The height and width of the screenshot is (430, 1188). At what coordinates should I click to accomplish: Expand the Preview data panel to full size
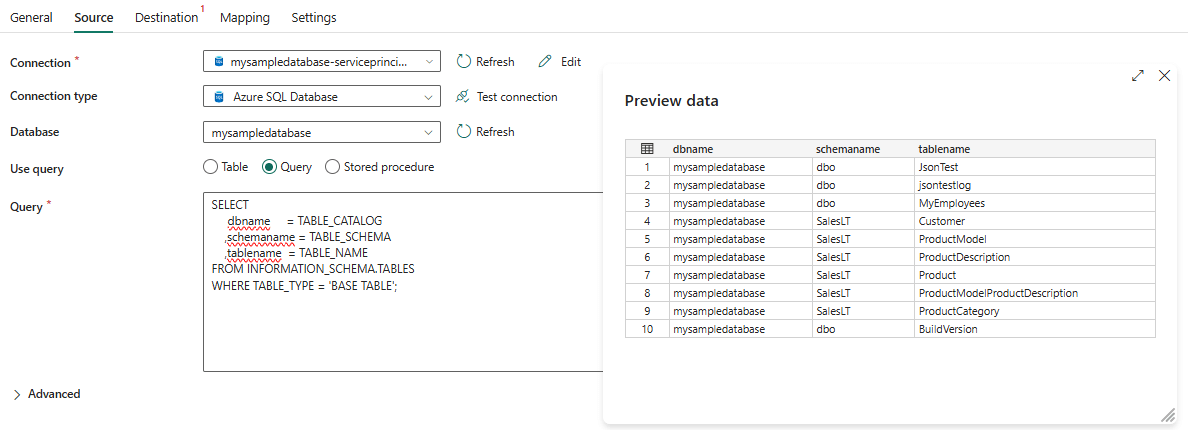(1138, 76)
